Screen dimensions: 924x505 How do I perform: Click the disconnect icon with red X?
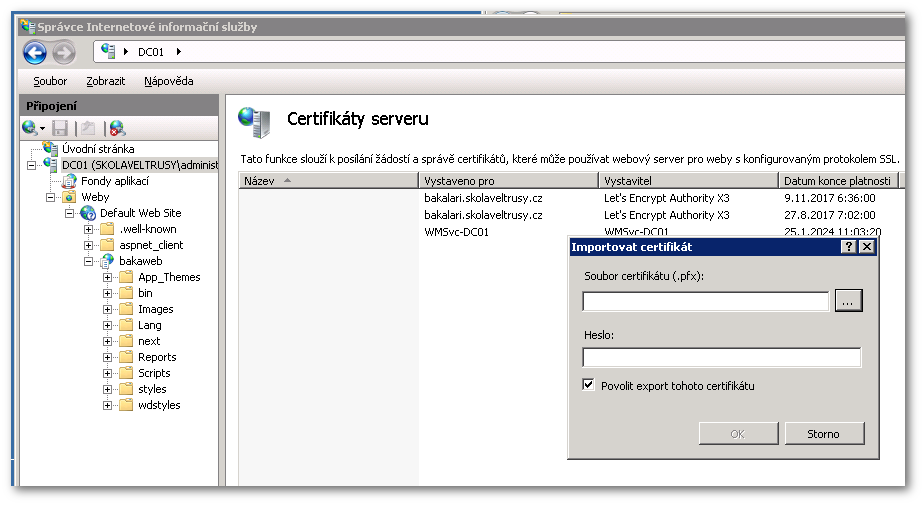pos(117,128)
